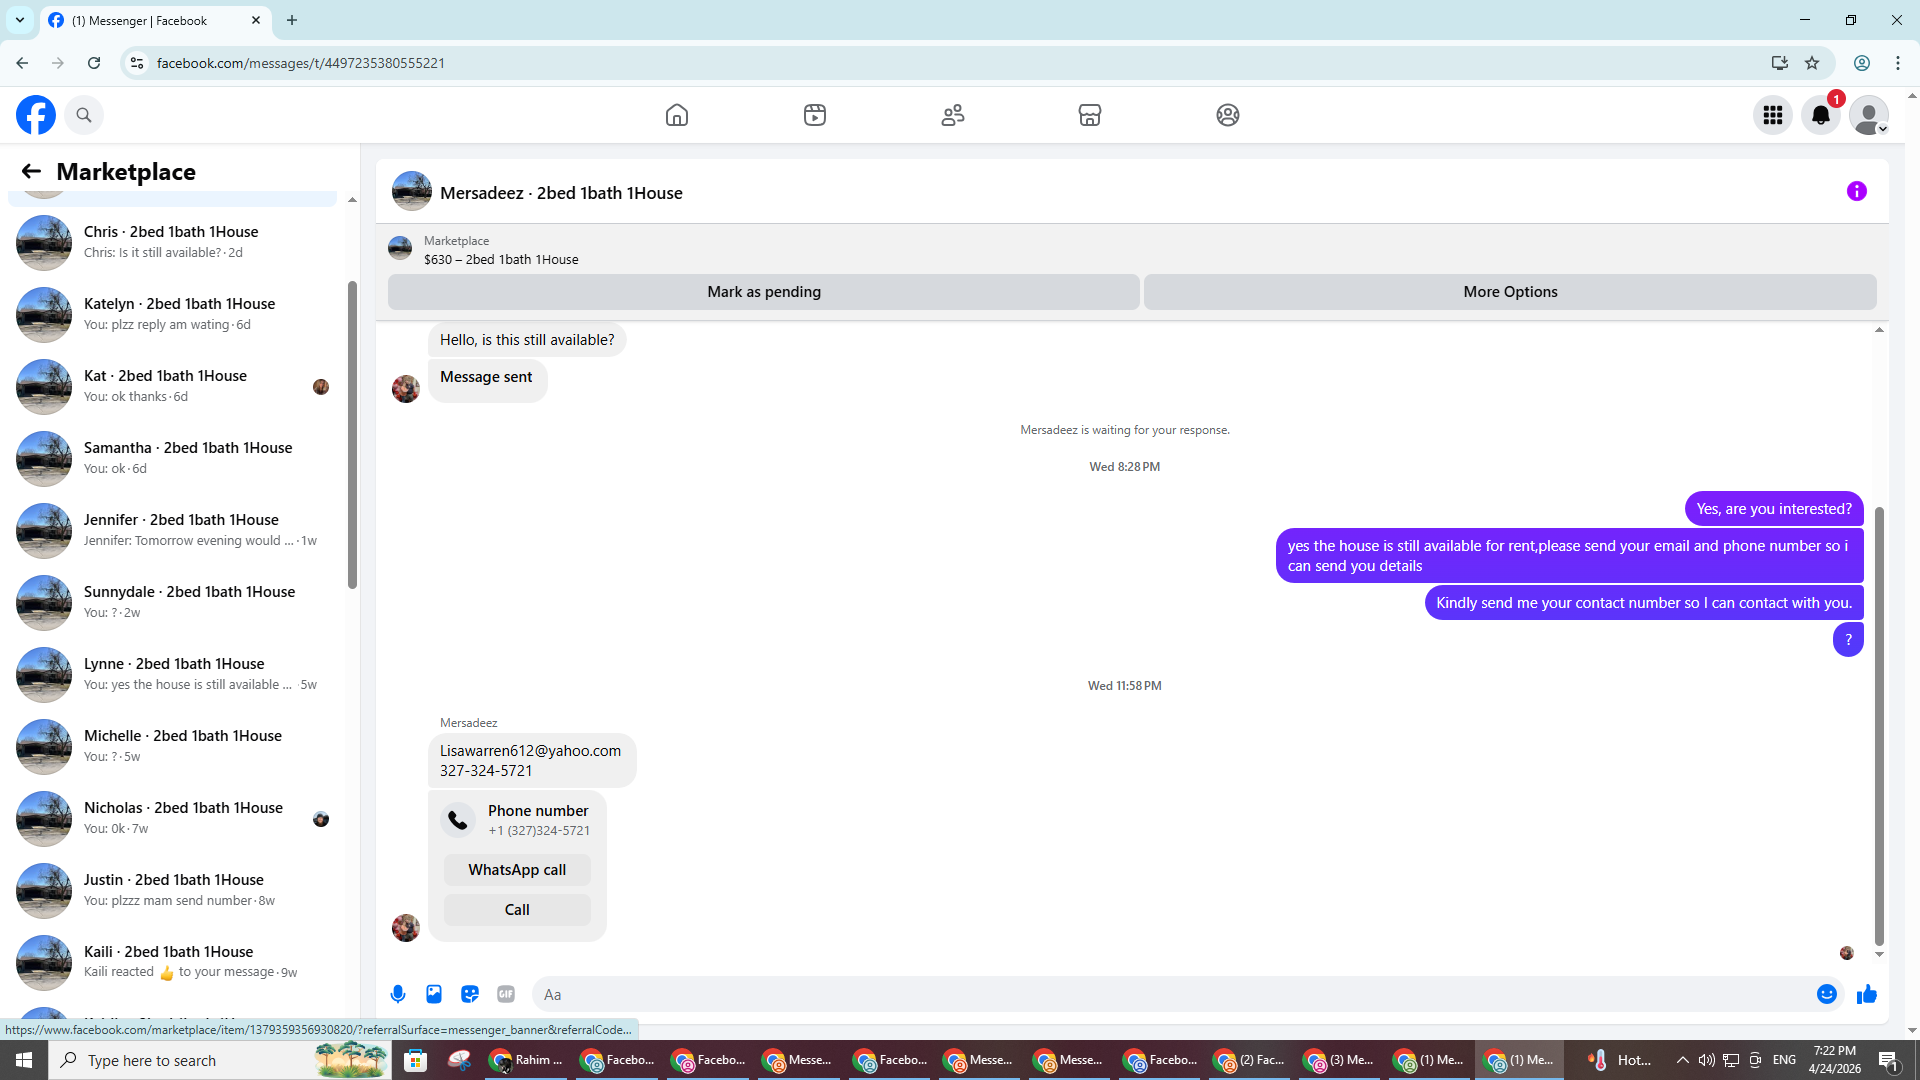This screenshot has height=1080, width=1920.
Task: Open the chat with Chris
Action: coord(172,242)
